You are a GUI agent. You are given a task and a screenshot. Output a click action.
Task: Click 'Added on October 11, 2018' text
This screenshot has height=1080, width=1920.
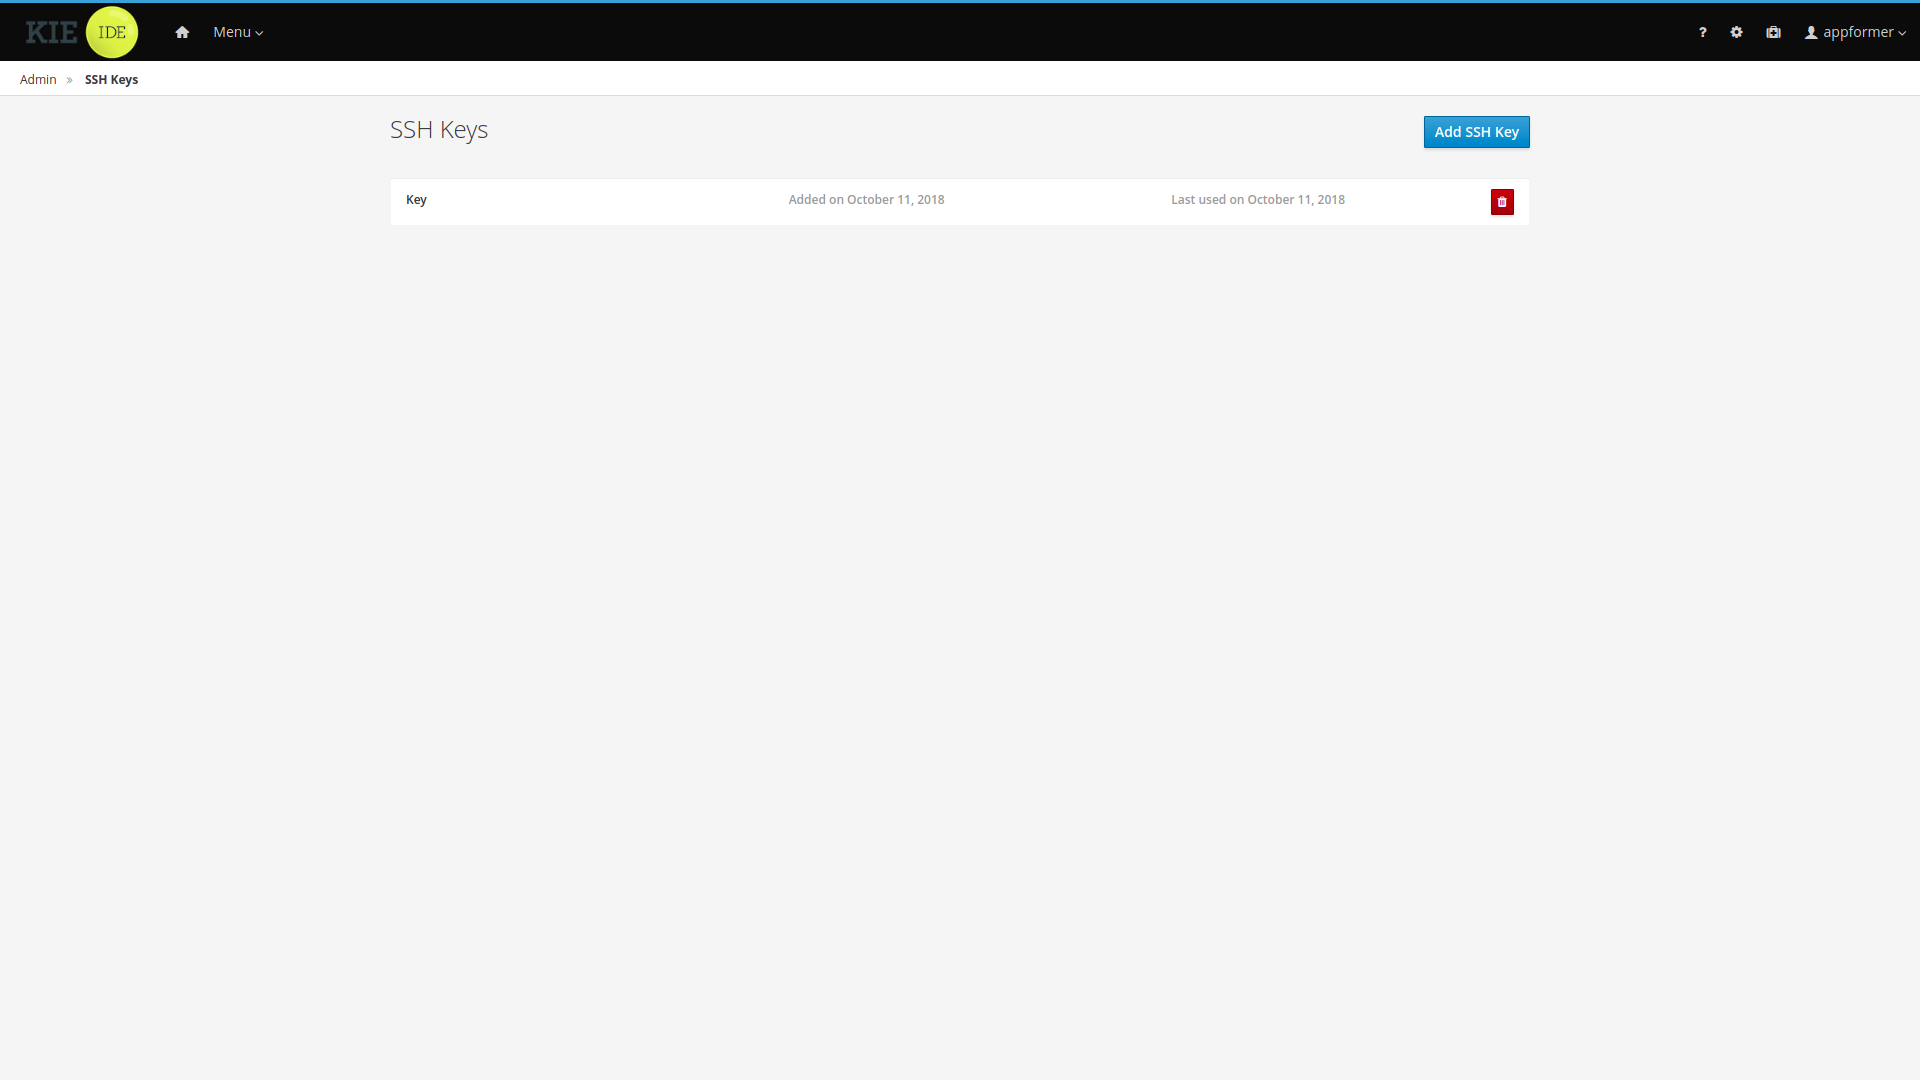click(x=866, y=200)
